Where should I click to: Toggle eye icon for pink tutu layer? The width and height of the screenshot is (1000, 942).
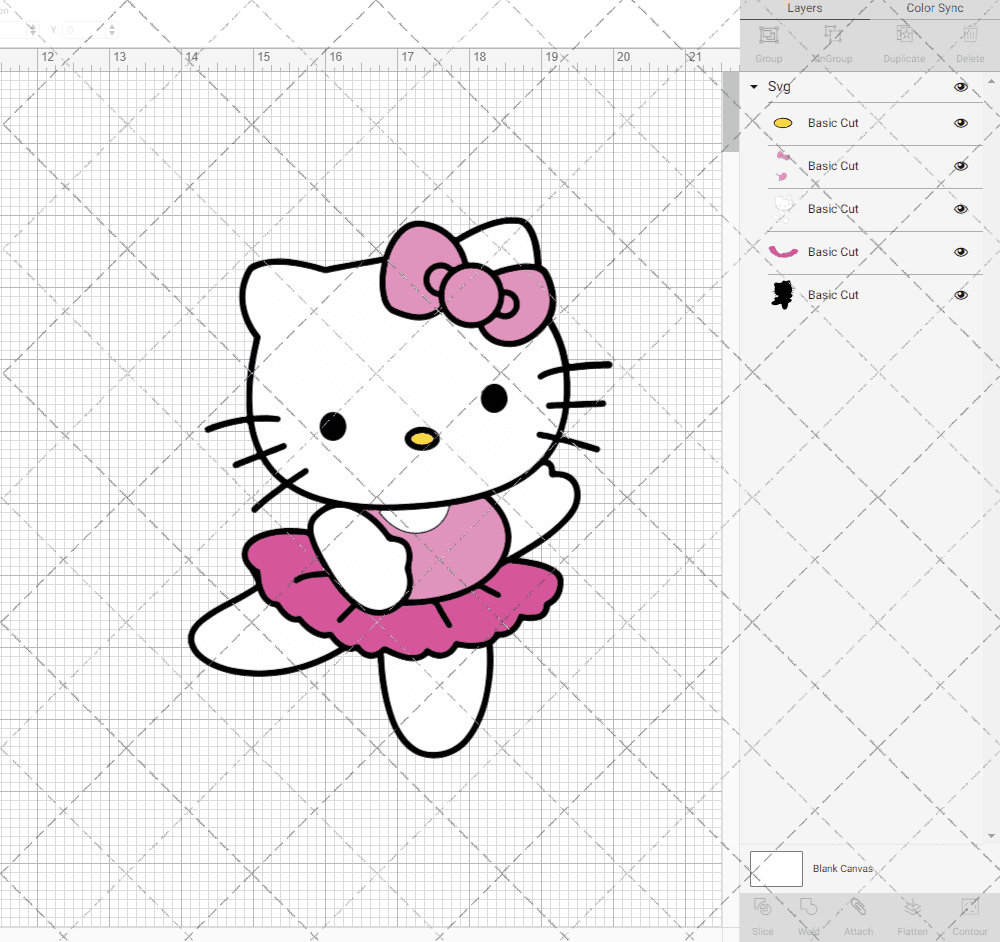tap(960, 252)
